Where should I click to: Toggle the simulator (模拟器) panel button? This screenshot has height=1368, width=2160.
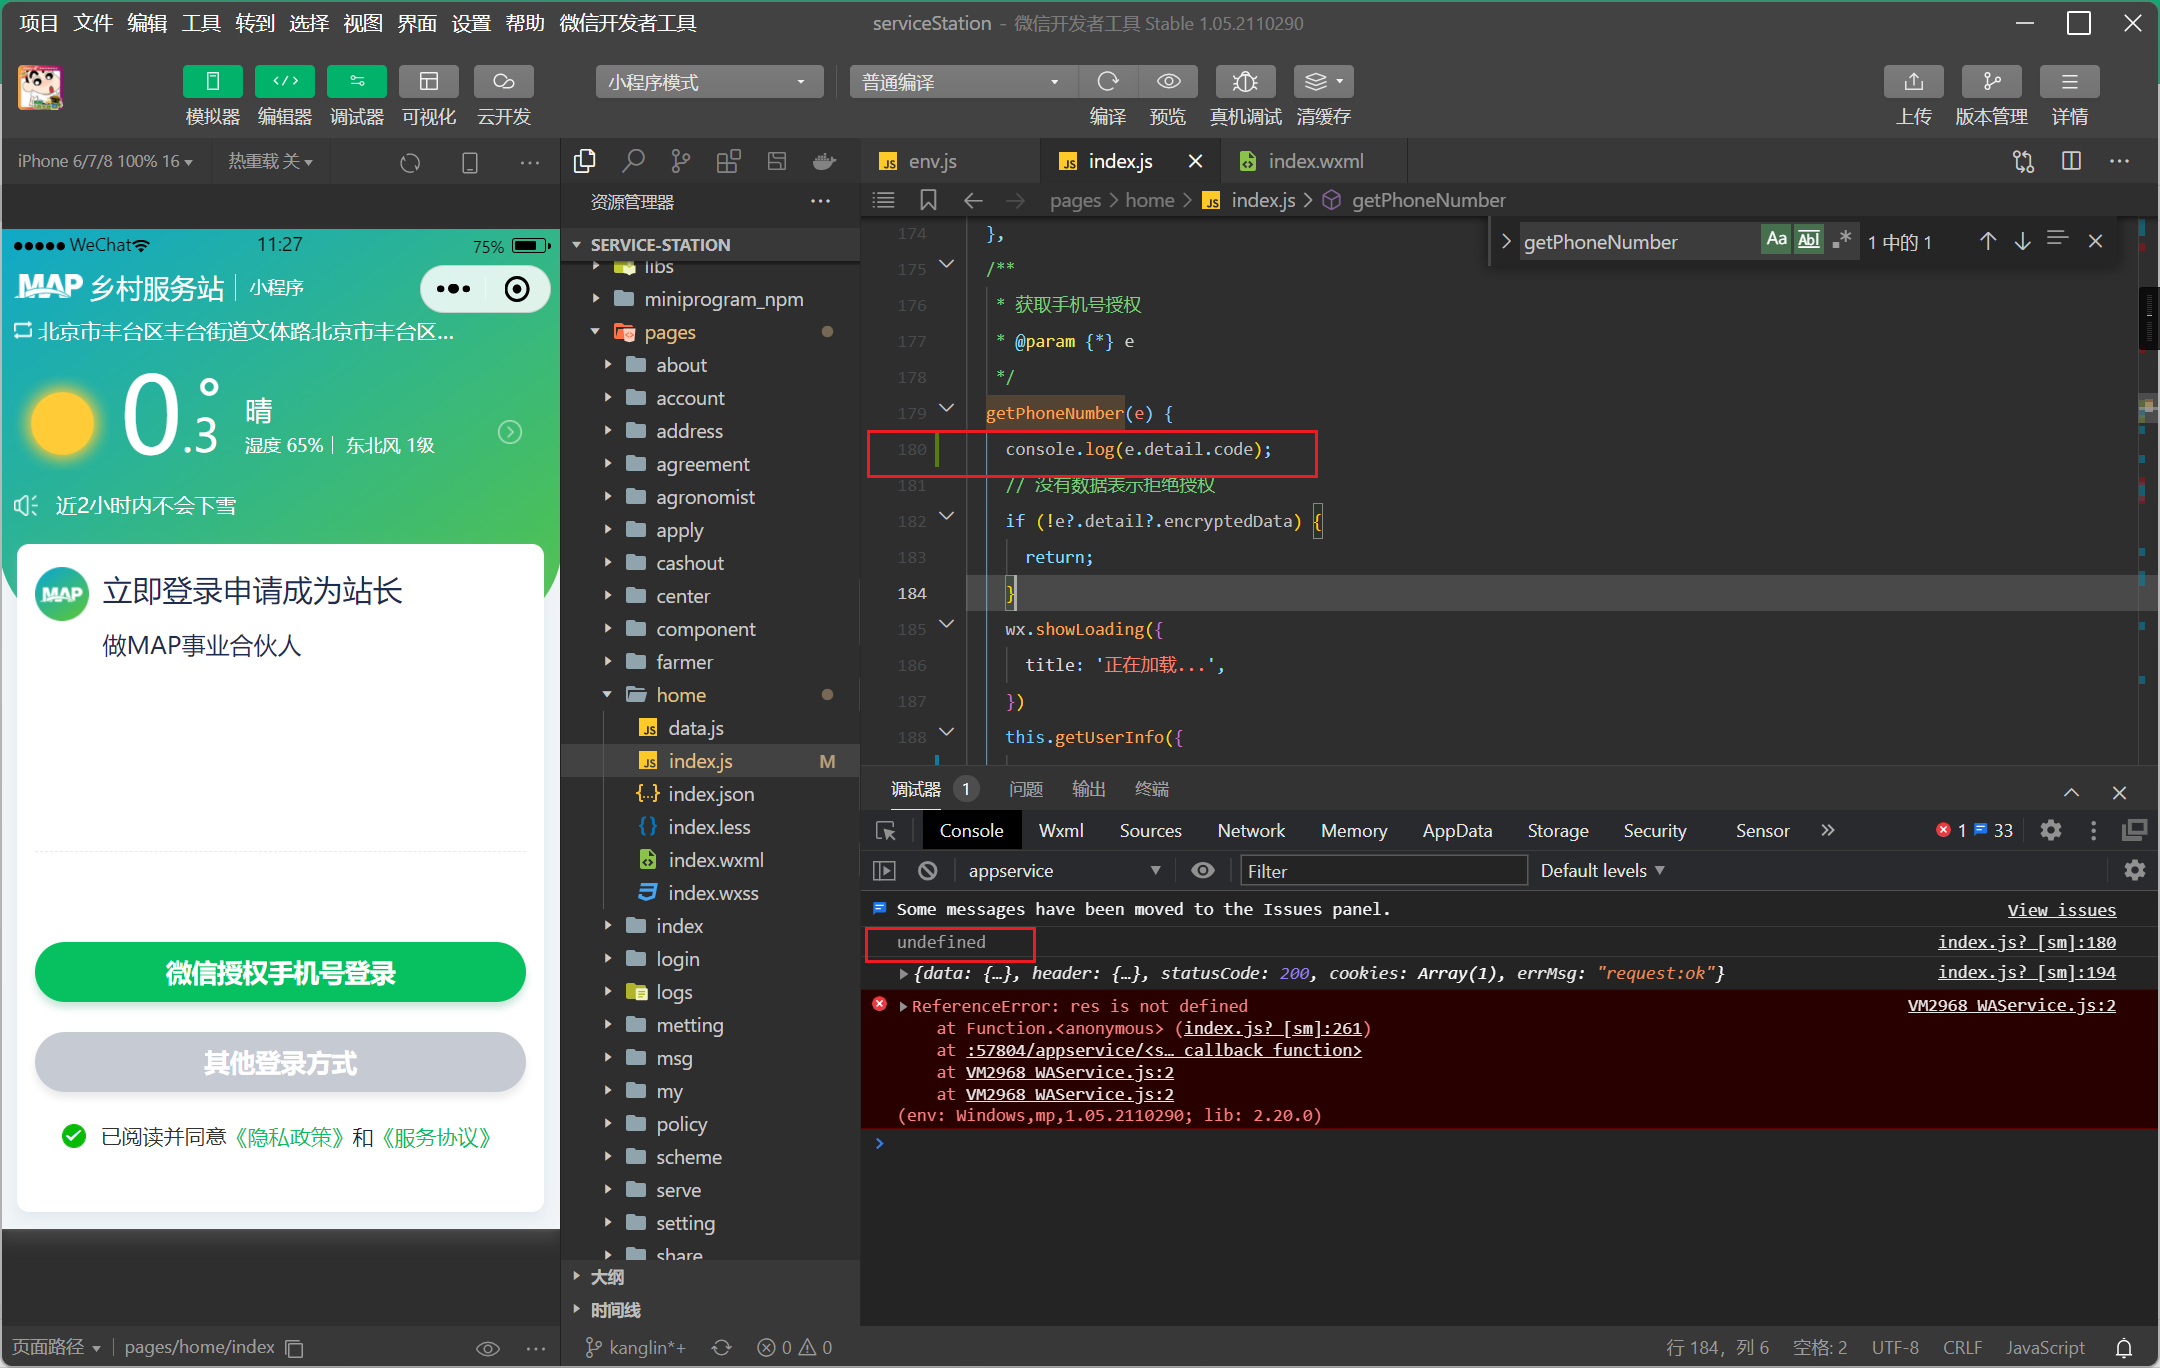(212, 82)
